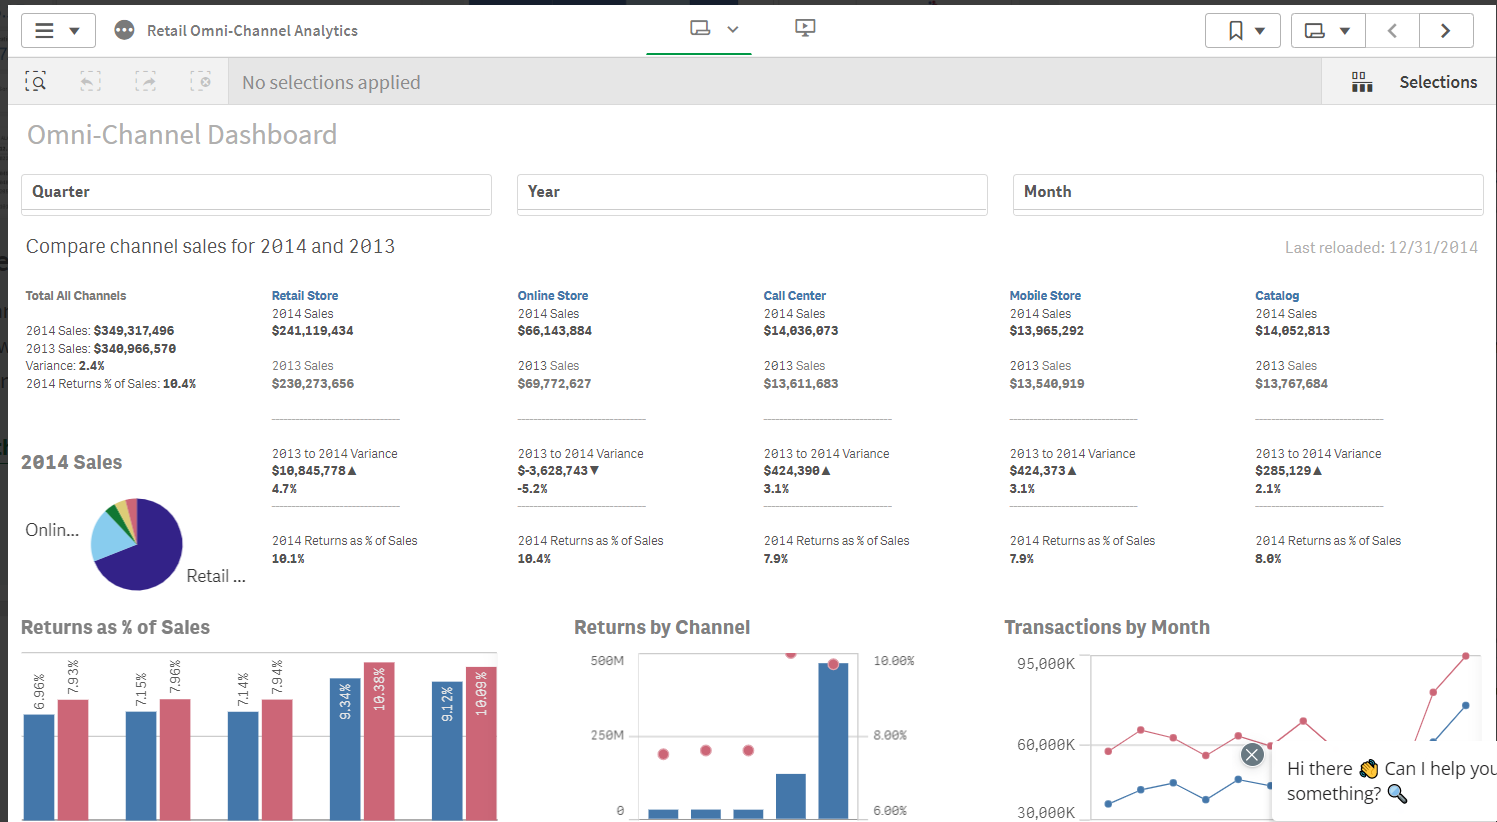Go to the next sheet
Screen dimensions: 1497x822
coord(1445,31)
